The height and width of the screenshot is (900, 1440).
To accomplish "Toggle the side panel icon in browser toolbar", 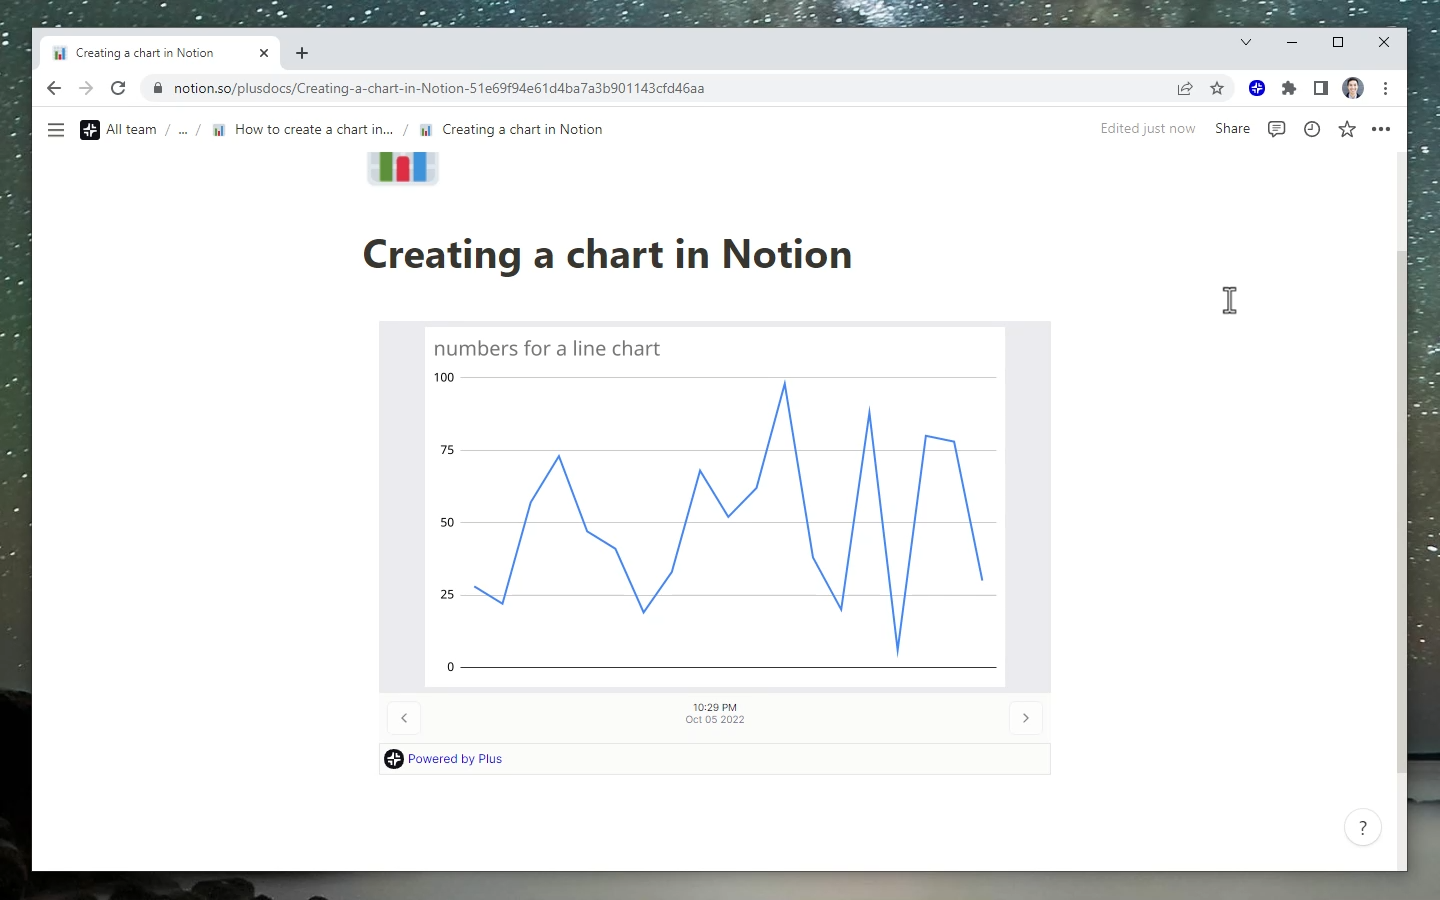I will point(1320,88).
